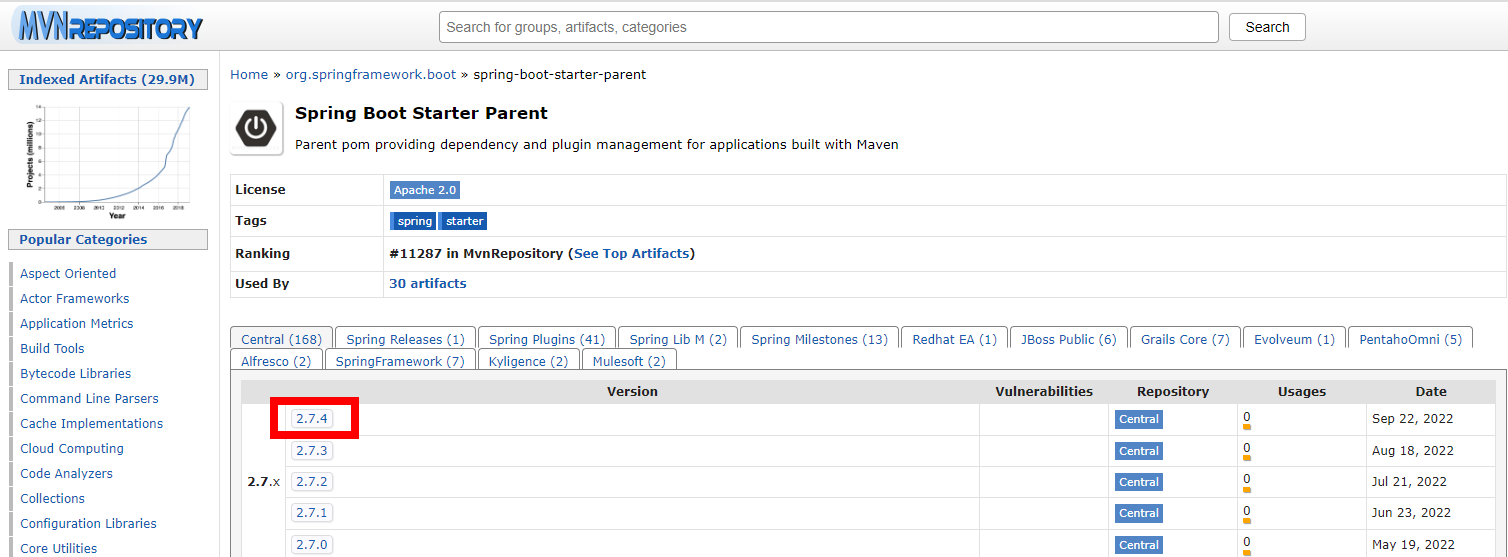Open the 30 artifacts link
Viewport: 1508px width, 557px height.
428,283
